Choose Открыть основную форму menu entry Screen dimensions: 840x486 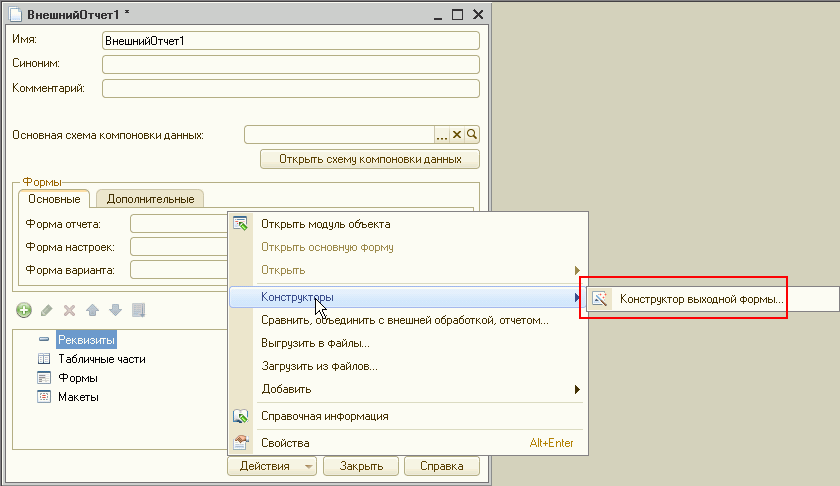click(x=408, y=247)
